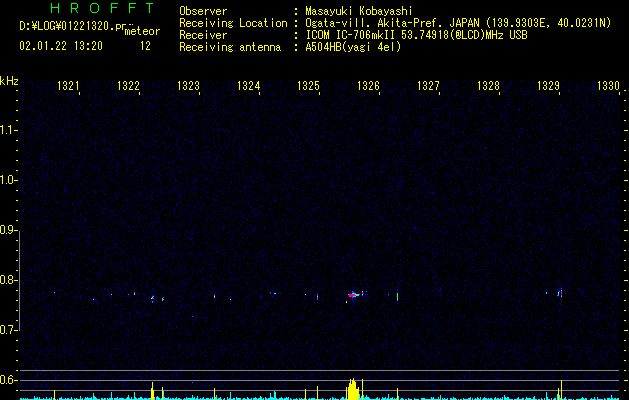629x400 pixels.
Task: Click the meteor count value 12
Action: click(145, 46)
